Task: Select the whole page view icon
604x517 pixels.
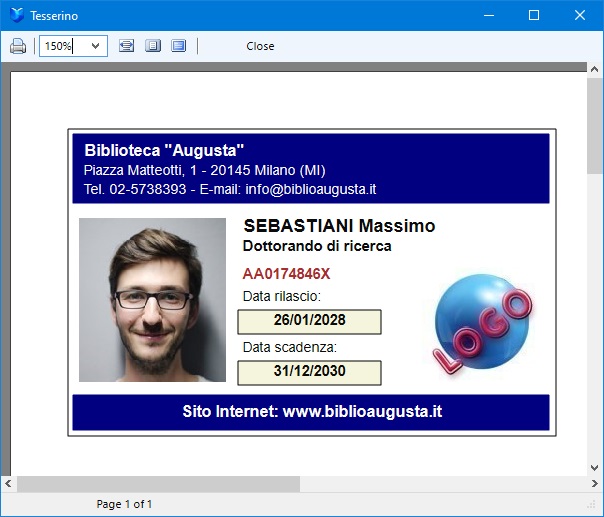Action: (x=153, y=46)
